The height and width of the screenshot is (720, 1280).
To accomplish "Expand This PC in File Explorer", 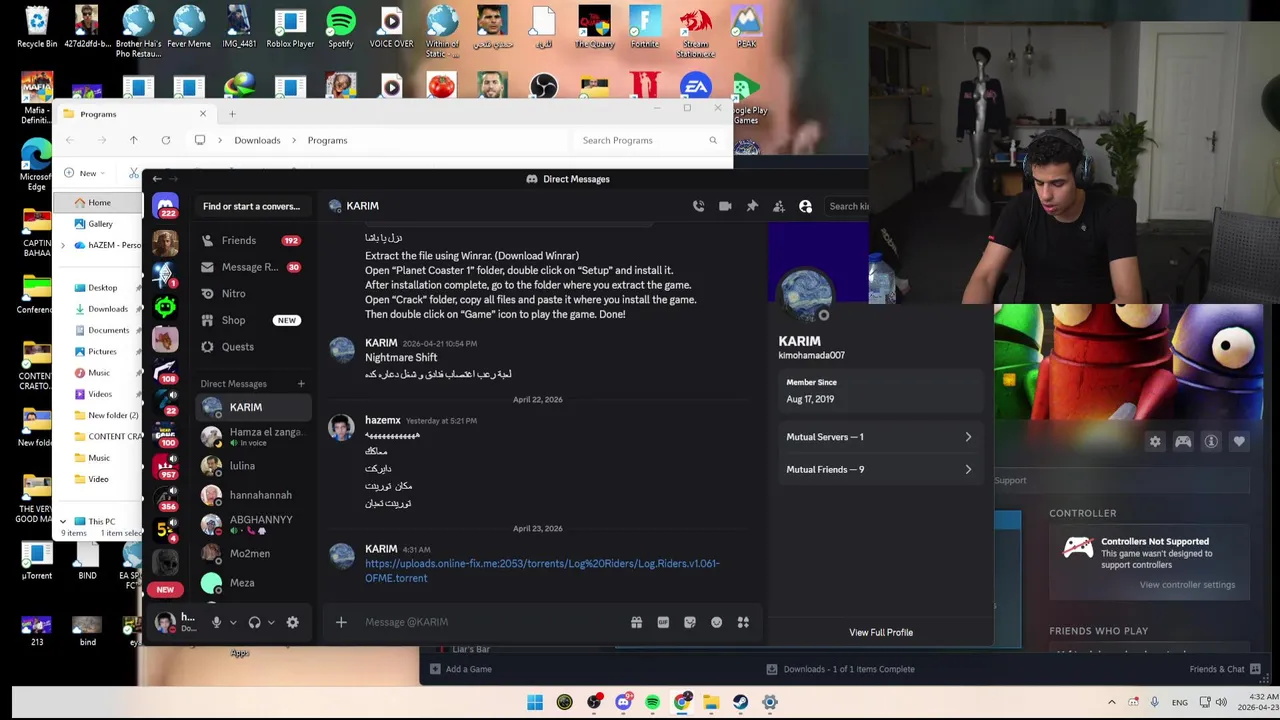I will (x=64, y=521).
